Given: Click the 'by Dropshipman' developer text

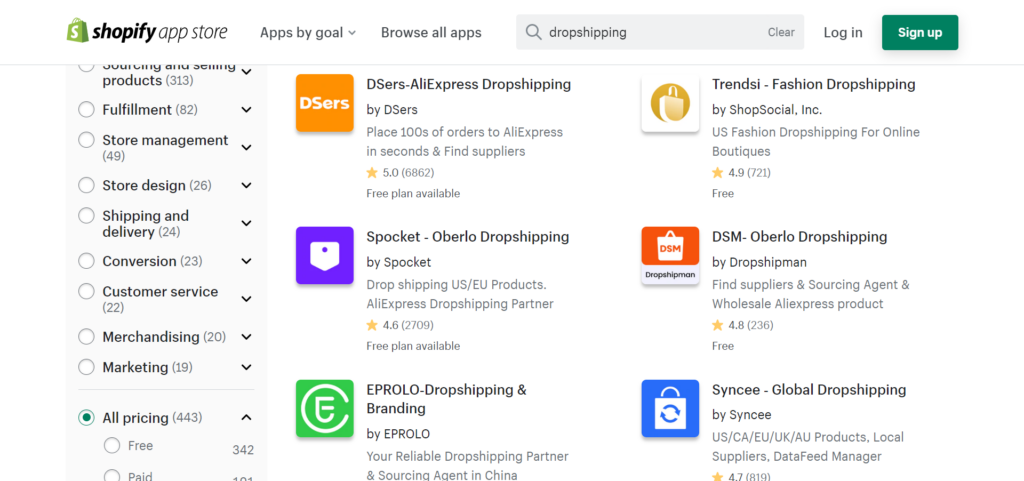Looking at the screenshot, I should click(x=759, y=262).
